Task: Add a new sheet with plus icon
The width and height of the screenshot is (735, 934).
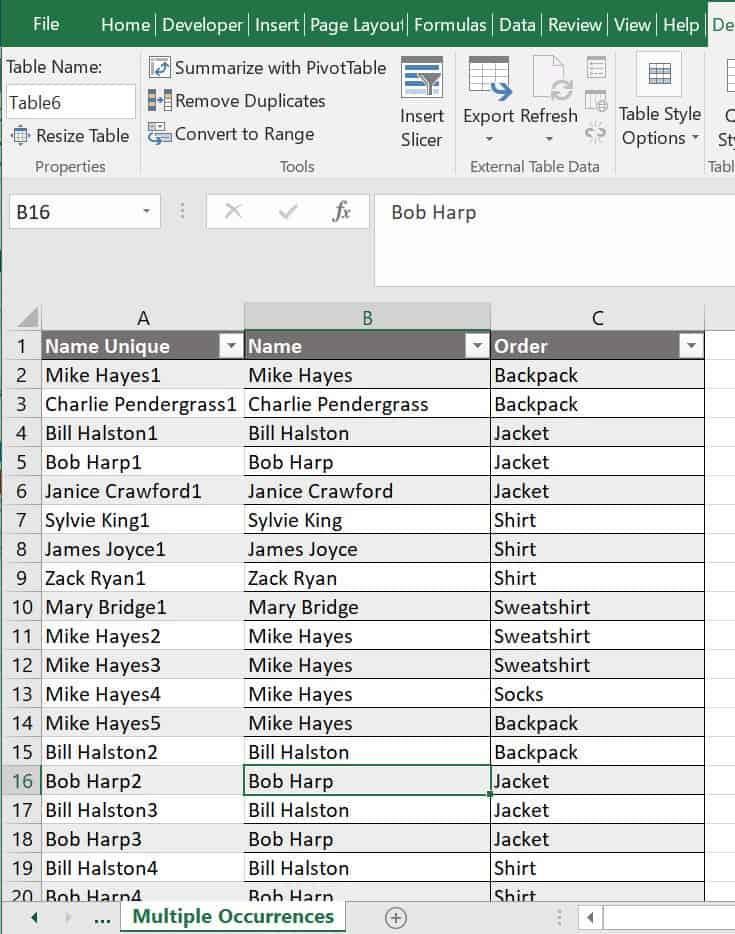Action: pyautogui.click(x=396, y=917)
